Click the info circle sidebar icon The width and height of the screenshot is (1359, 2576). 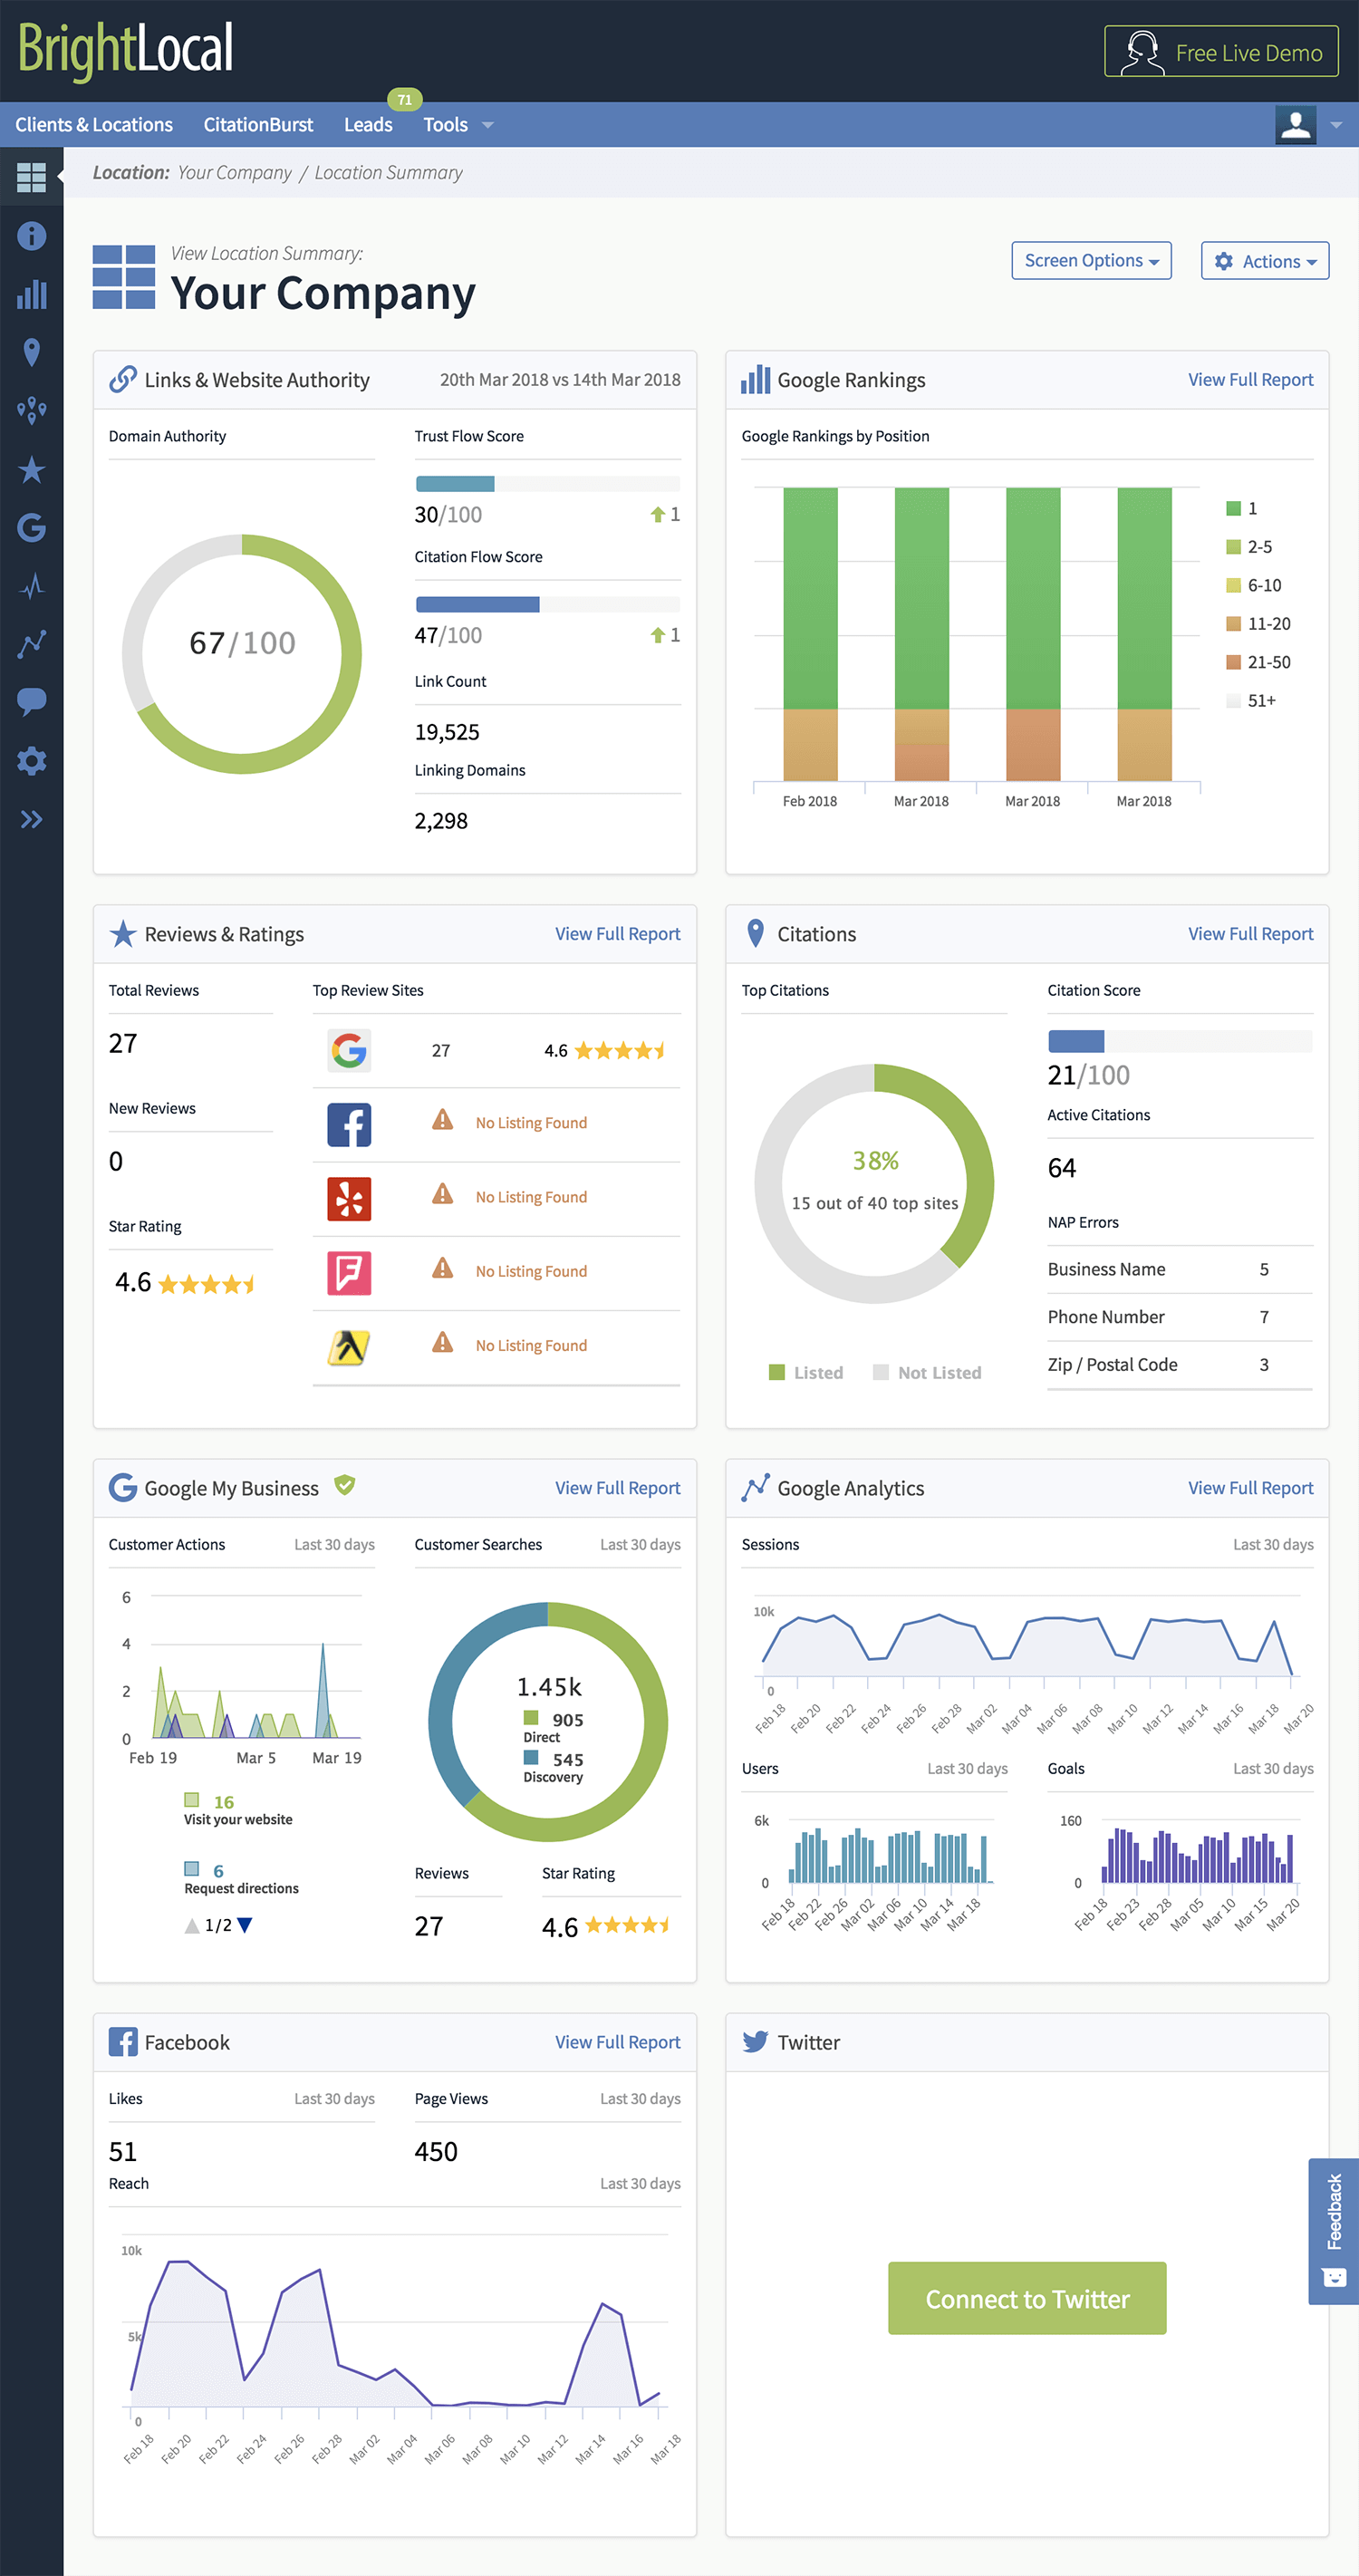pos(31,236)
